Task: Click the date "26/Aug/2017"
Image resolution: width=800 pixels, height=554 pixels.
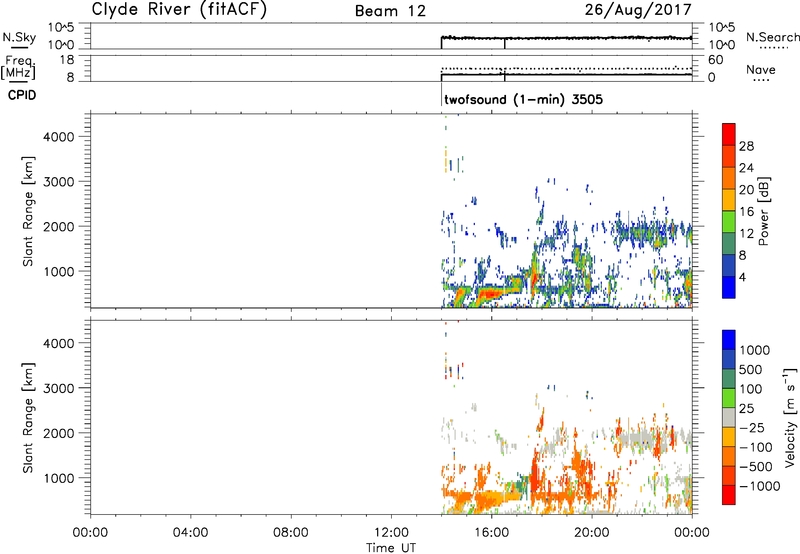Action: [x=638, y=10]
